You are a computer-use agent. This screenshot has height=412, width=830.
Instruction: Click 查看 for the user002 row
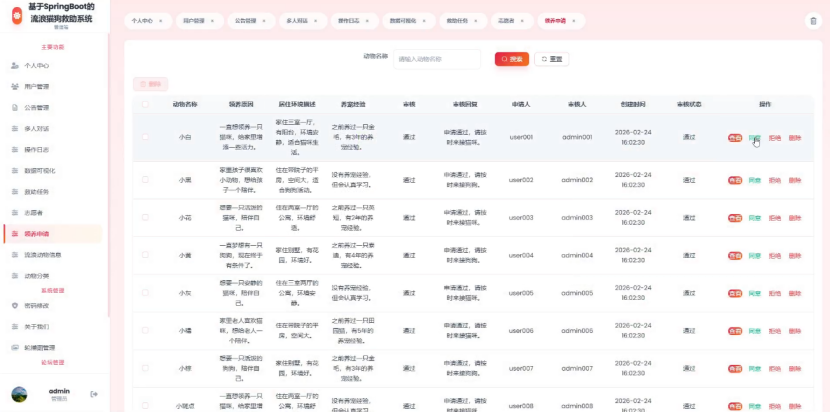735,180
